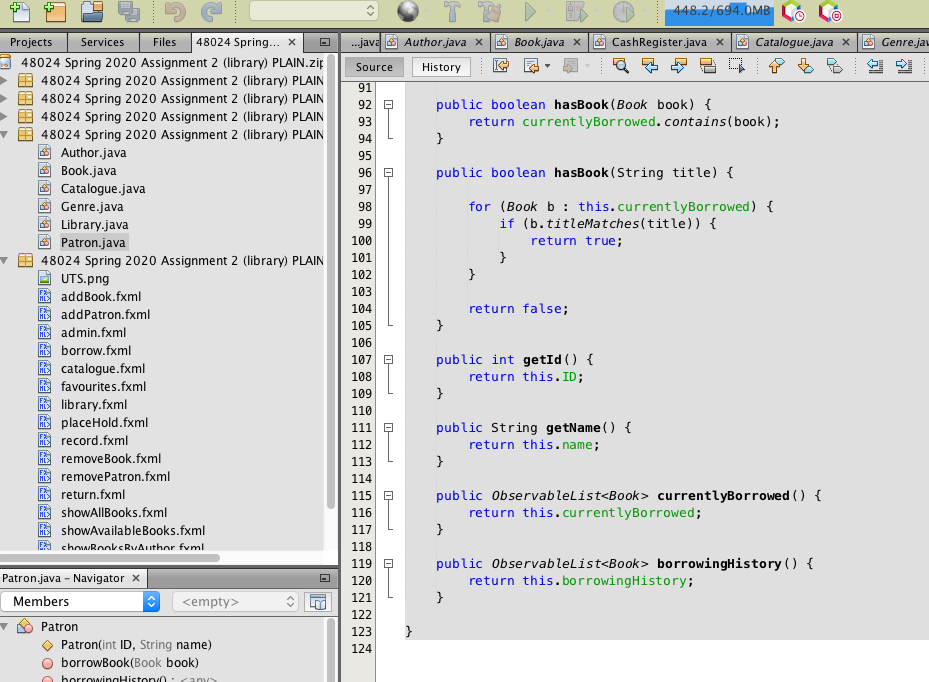Shift the line left using the indent icon
Screen dimensions: 929x682
coord(876,66)
